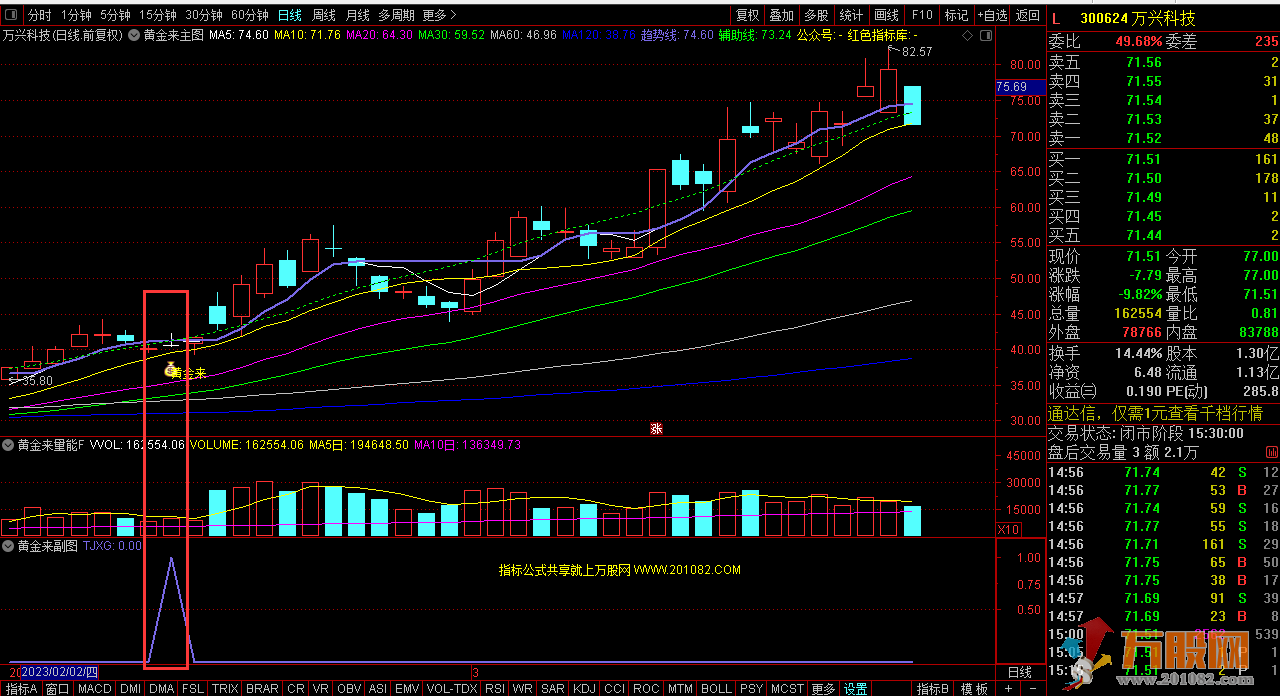Expand 黄金来量能F indicator dropdown arrow
The height and width of the screenshot is (696, 1280).
[9, 445]
